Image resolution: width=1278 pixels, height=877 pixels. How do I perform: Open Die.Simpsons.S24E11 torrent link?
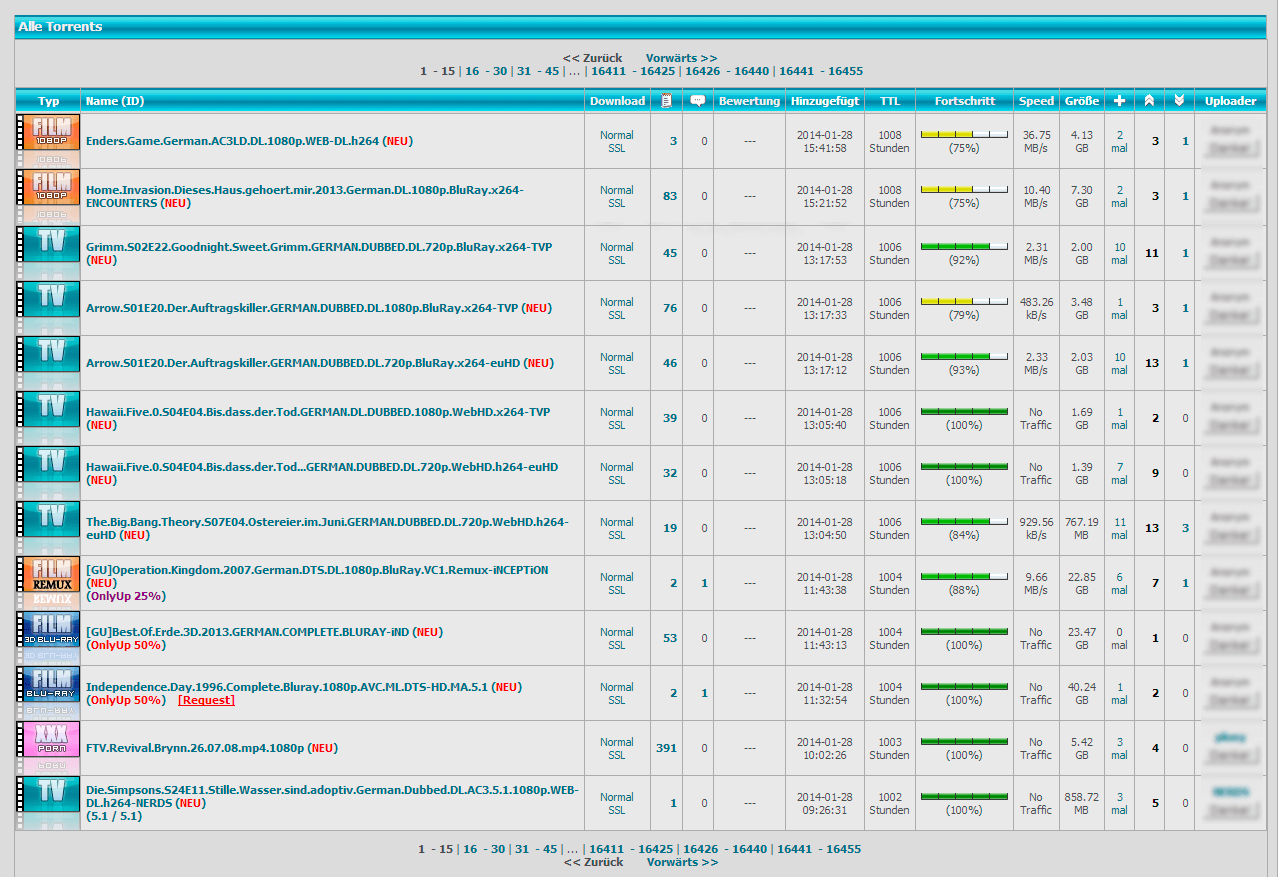click(332, 796)
